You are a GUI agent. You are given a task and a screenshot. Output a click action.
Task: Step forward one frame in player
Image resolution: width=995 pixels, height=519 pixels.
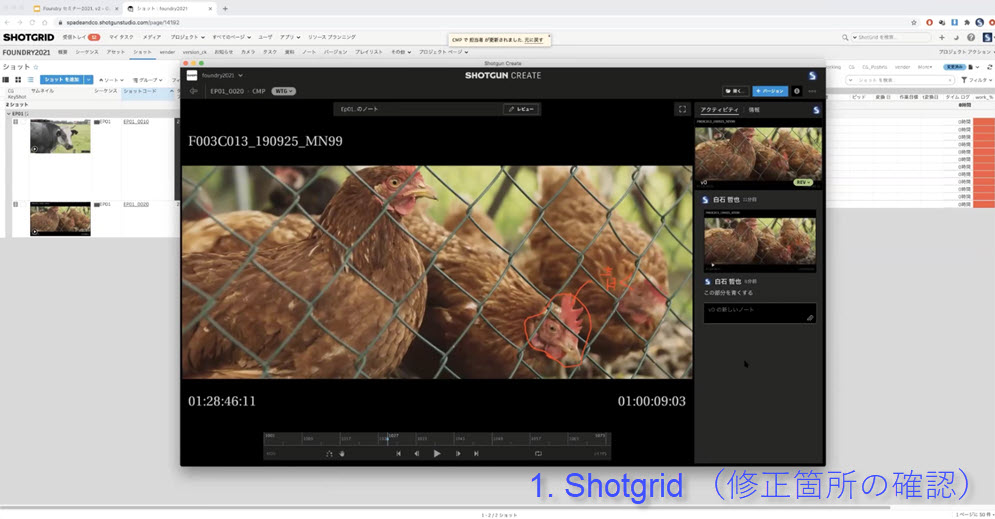pyautogui.click(x=458, y=454)
